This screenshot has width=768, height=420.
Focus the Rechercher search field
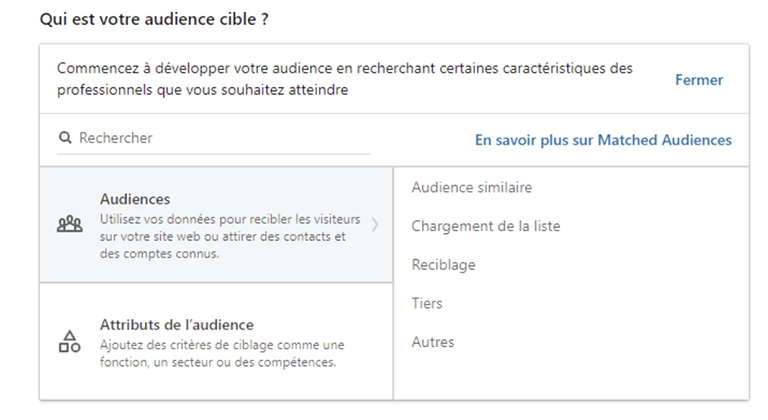click(x=214, y=138)
